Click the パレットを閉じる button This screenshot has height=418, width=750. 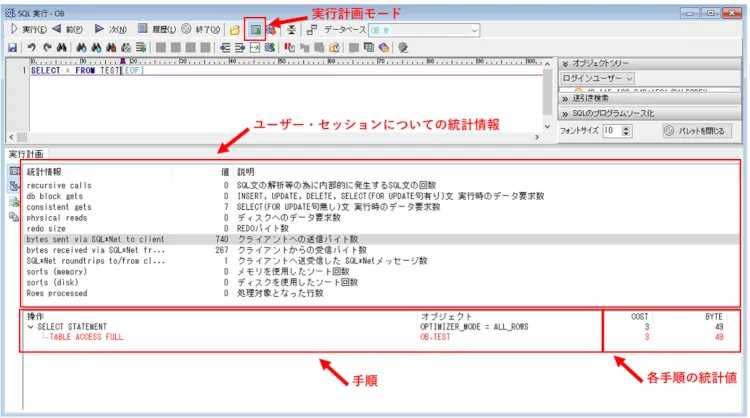tap(696, 131)
